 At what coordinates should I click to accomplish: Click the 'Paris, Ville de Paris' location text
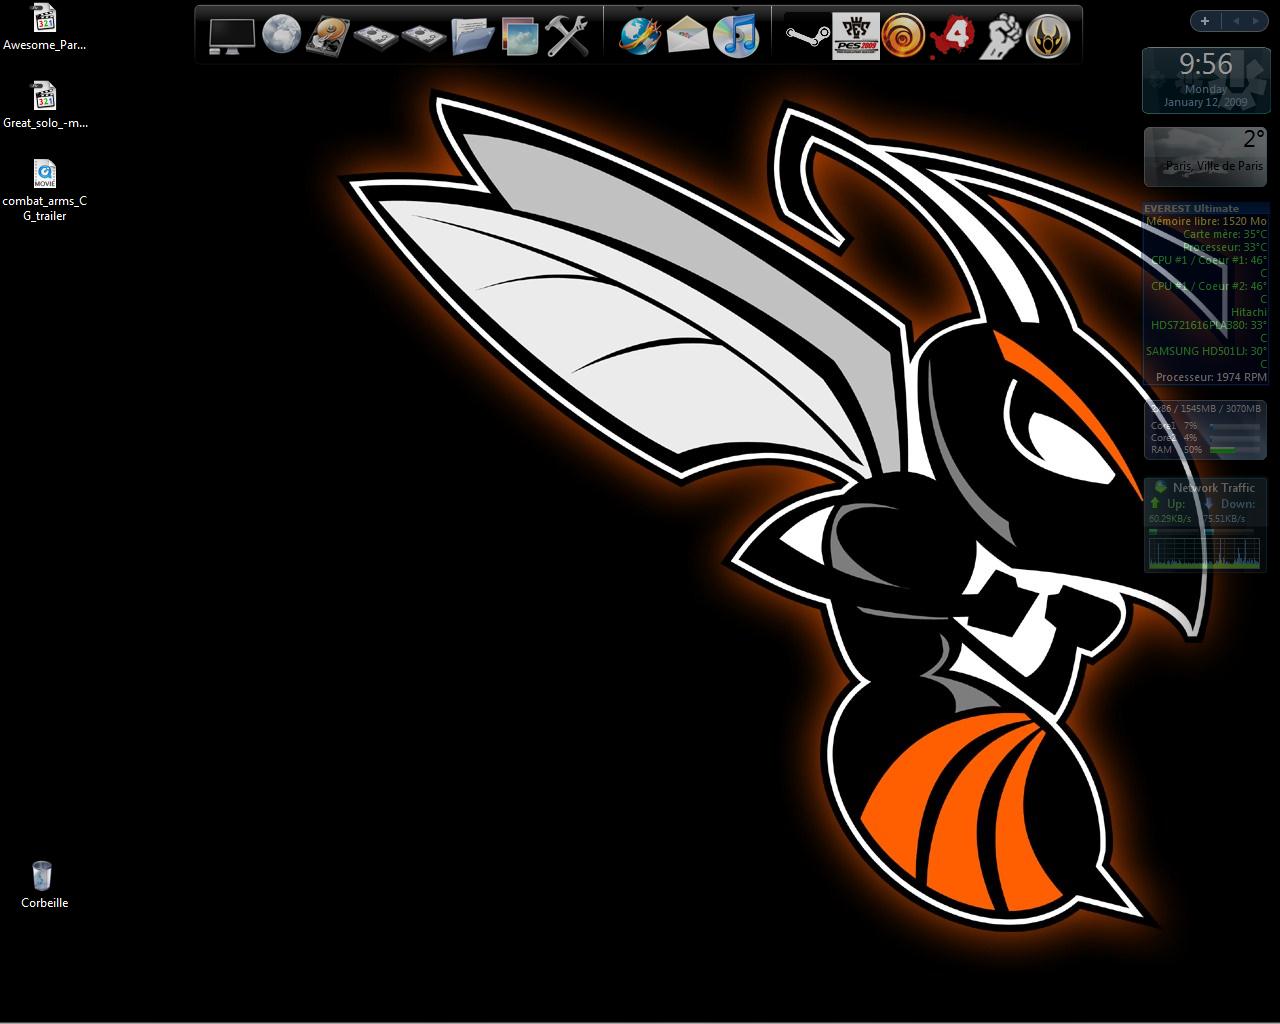1214,166
